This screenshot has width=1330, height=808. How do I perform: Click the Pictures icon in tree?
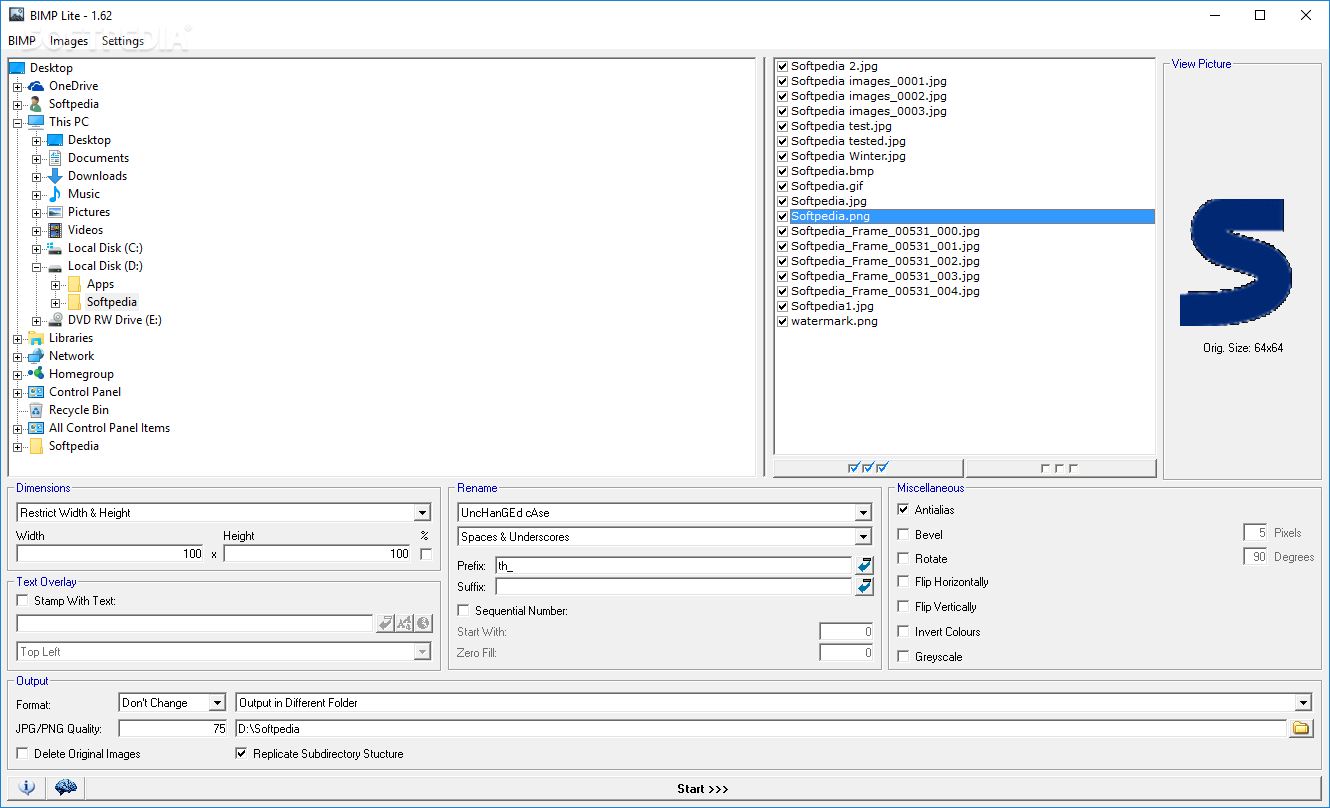click(55, 212)
